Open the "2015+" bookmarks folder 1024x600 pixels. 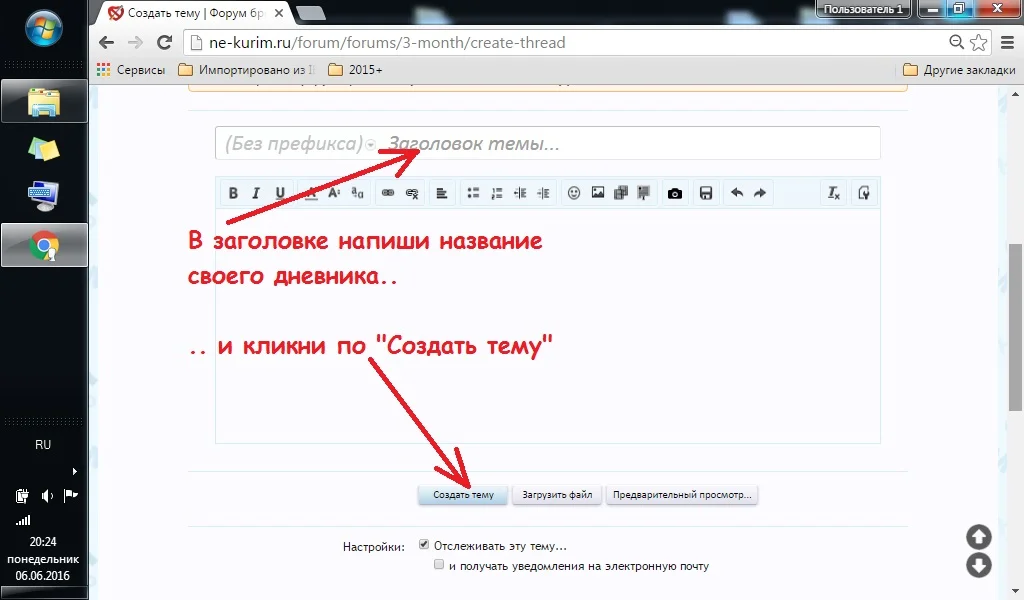(355, 69)
